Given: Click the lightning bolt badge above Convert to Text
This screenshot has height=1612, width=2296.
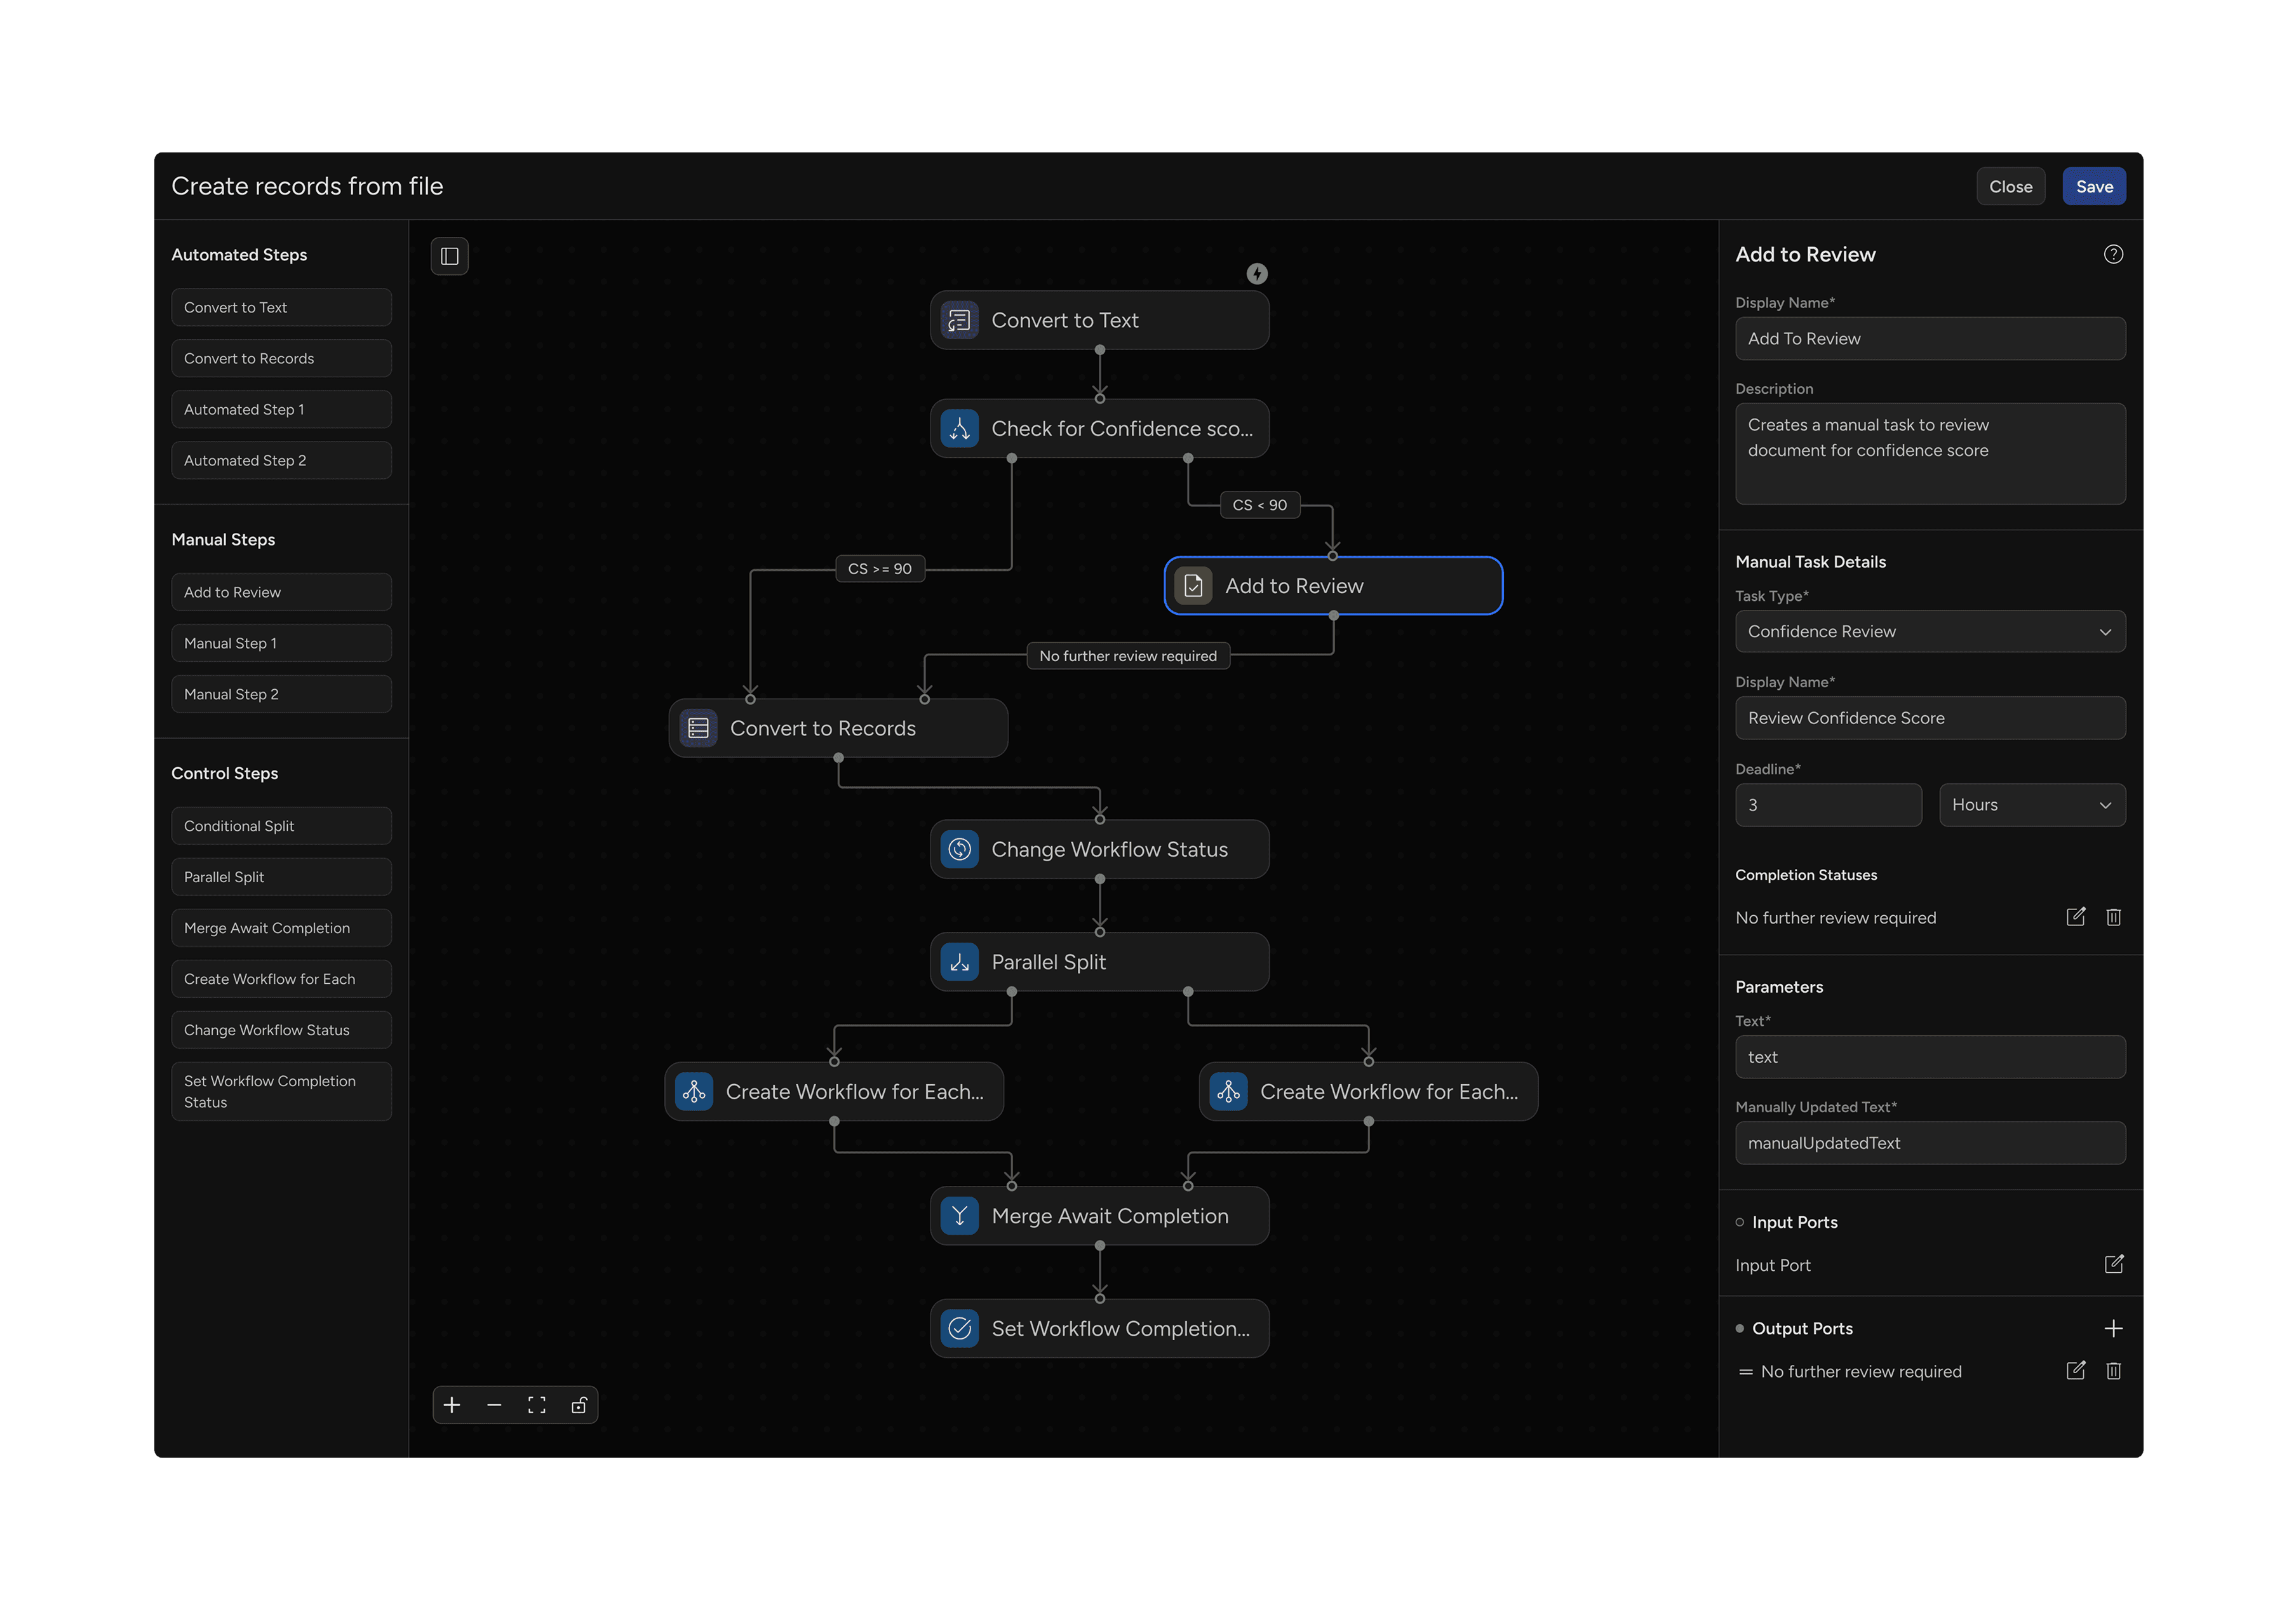Looking at the screenshot, I should pos(1257,273).
